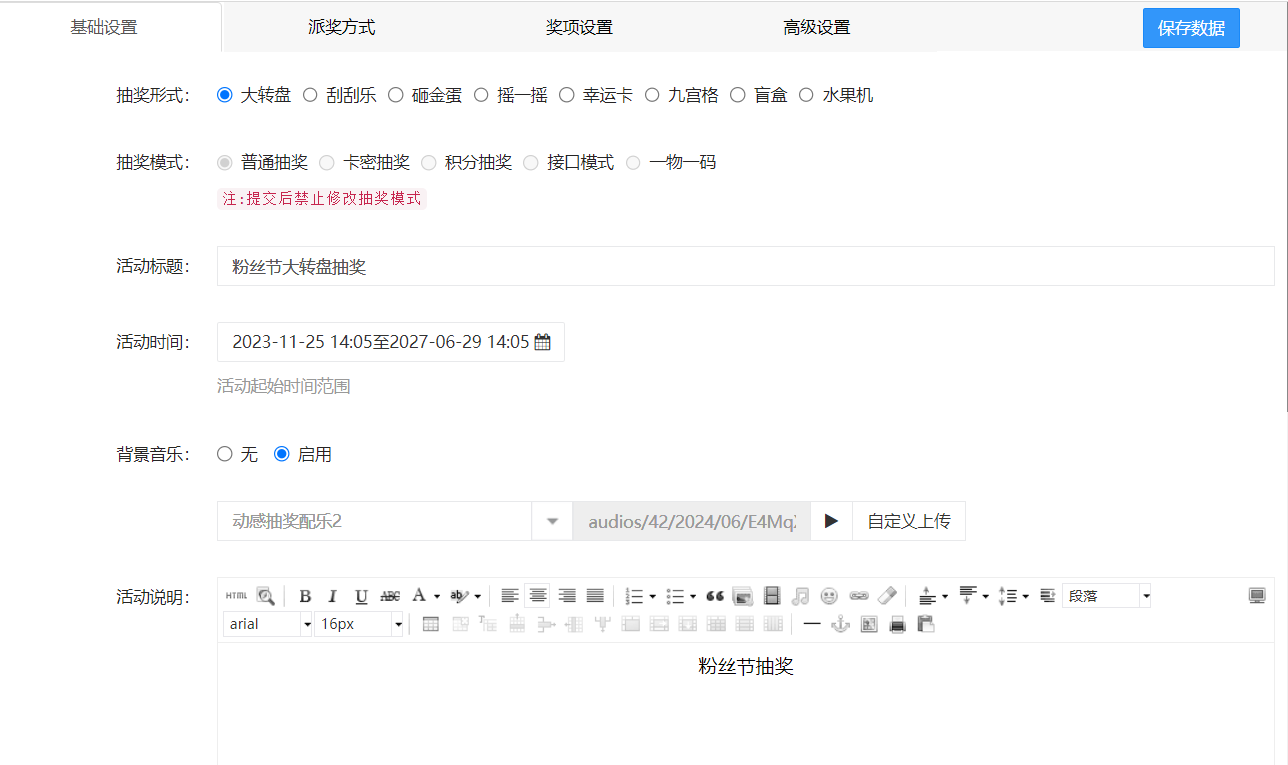Select 水果机 lottery form
This screenshot has height=765, width=1288.
click(807, 95)
